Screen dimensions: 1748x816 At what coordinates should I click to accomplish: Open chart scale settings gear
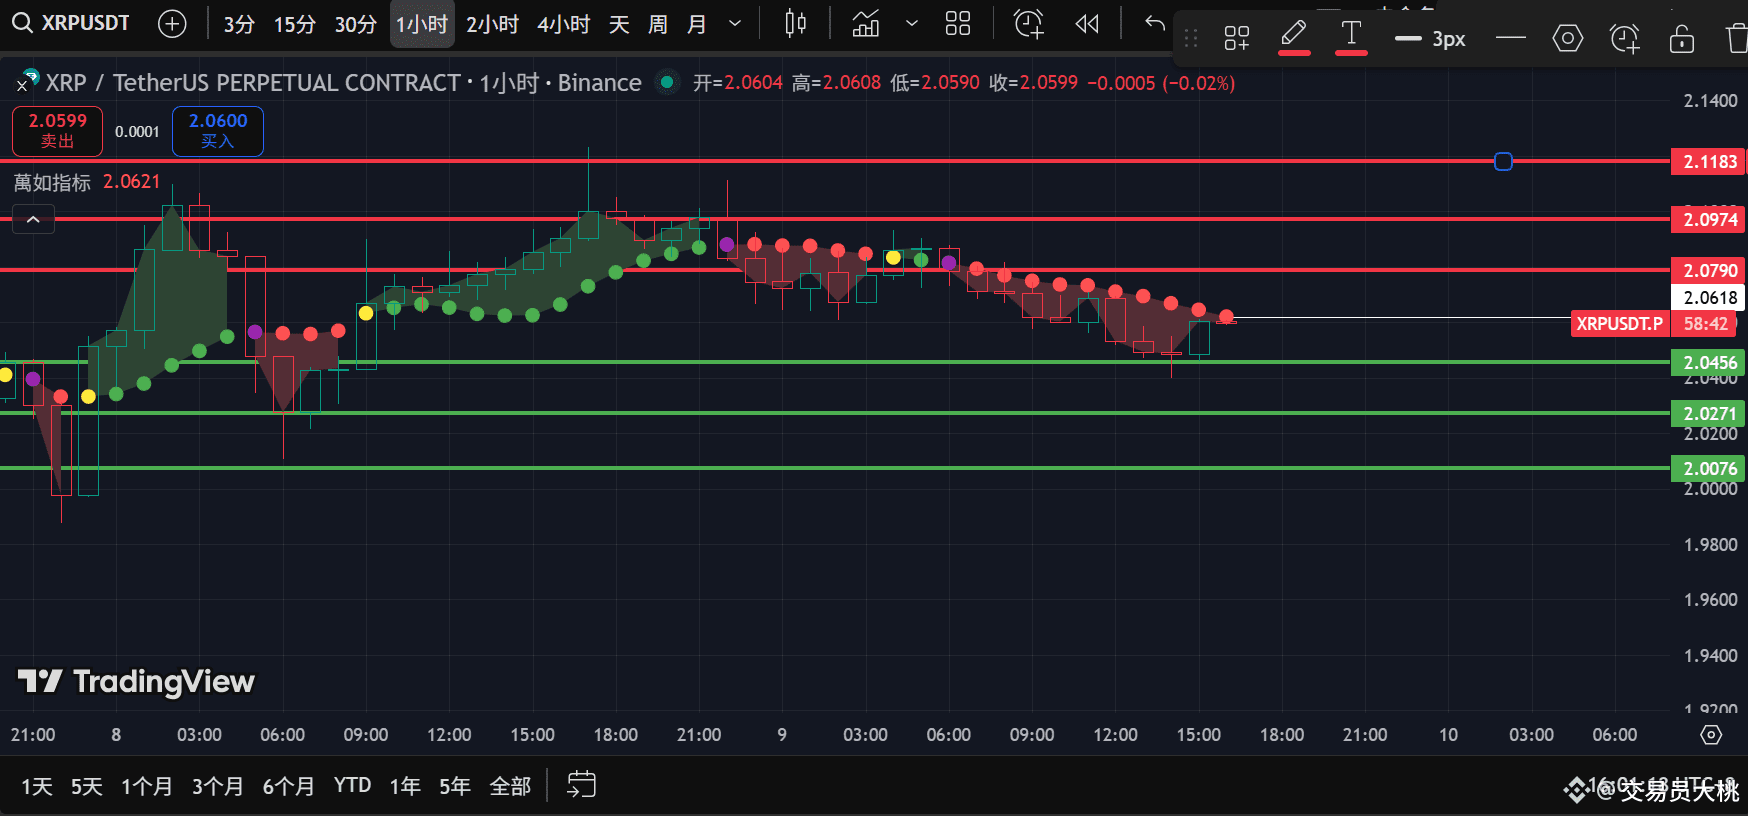click(1711, 735)
